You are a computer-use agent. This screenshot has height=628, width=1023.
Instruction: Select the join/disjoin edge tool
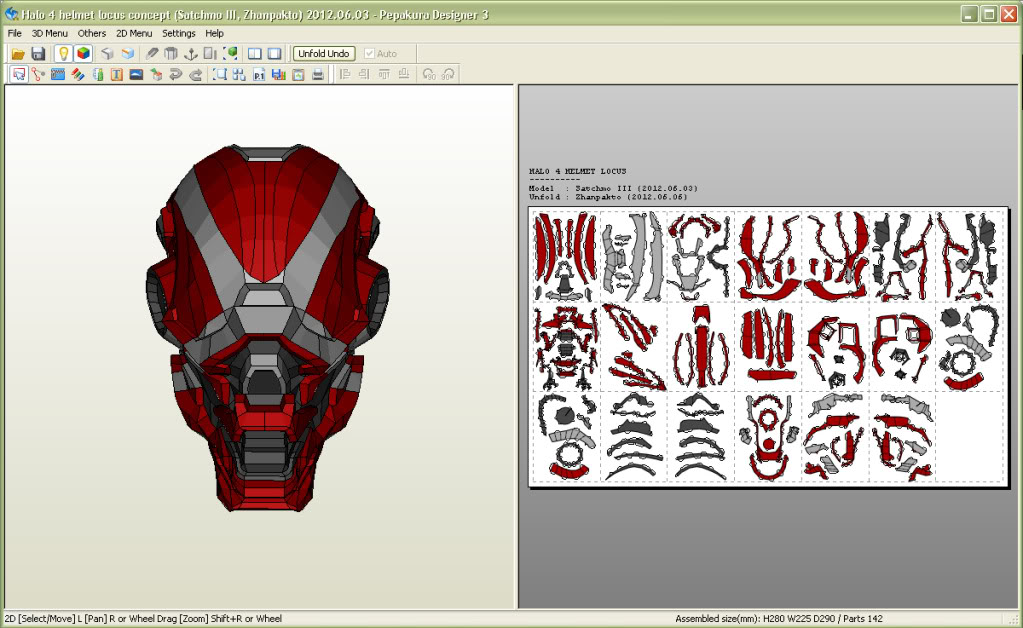(38, 74)
